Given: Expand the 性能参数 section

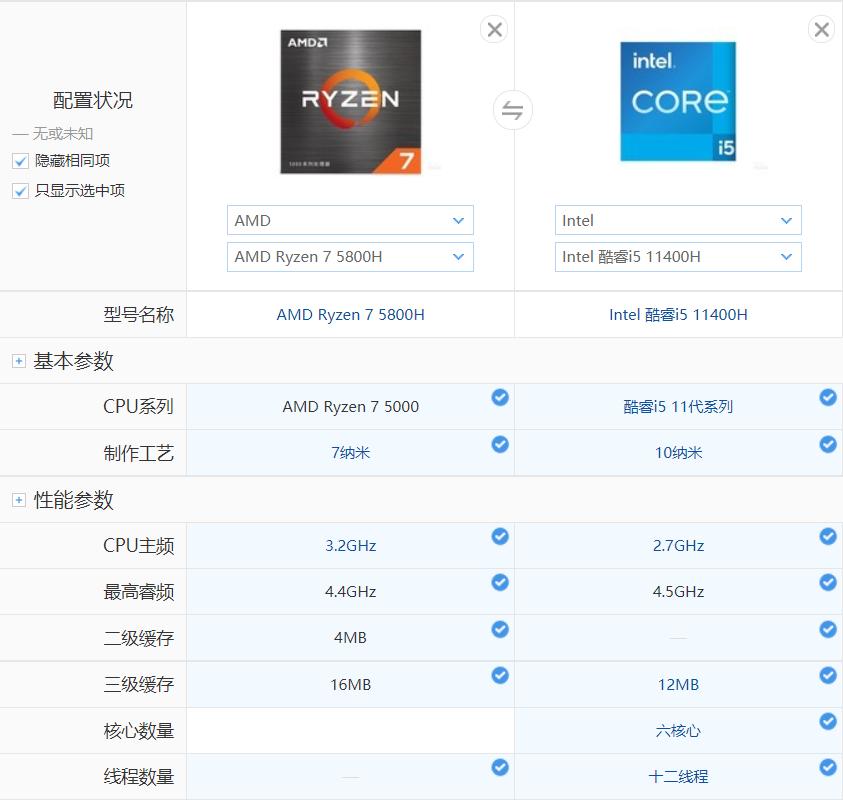Looking at the screenshot, I should pyautogui.click(x=17, y=499).
